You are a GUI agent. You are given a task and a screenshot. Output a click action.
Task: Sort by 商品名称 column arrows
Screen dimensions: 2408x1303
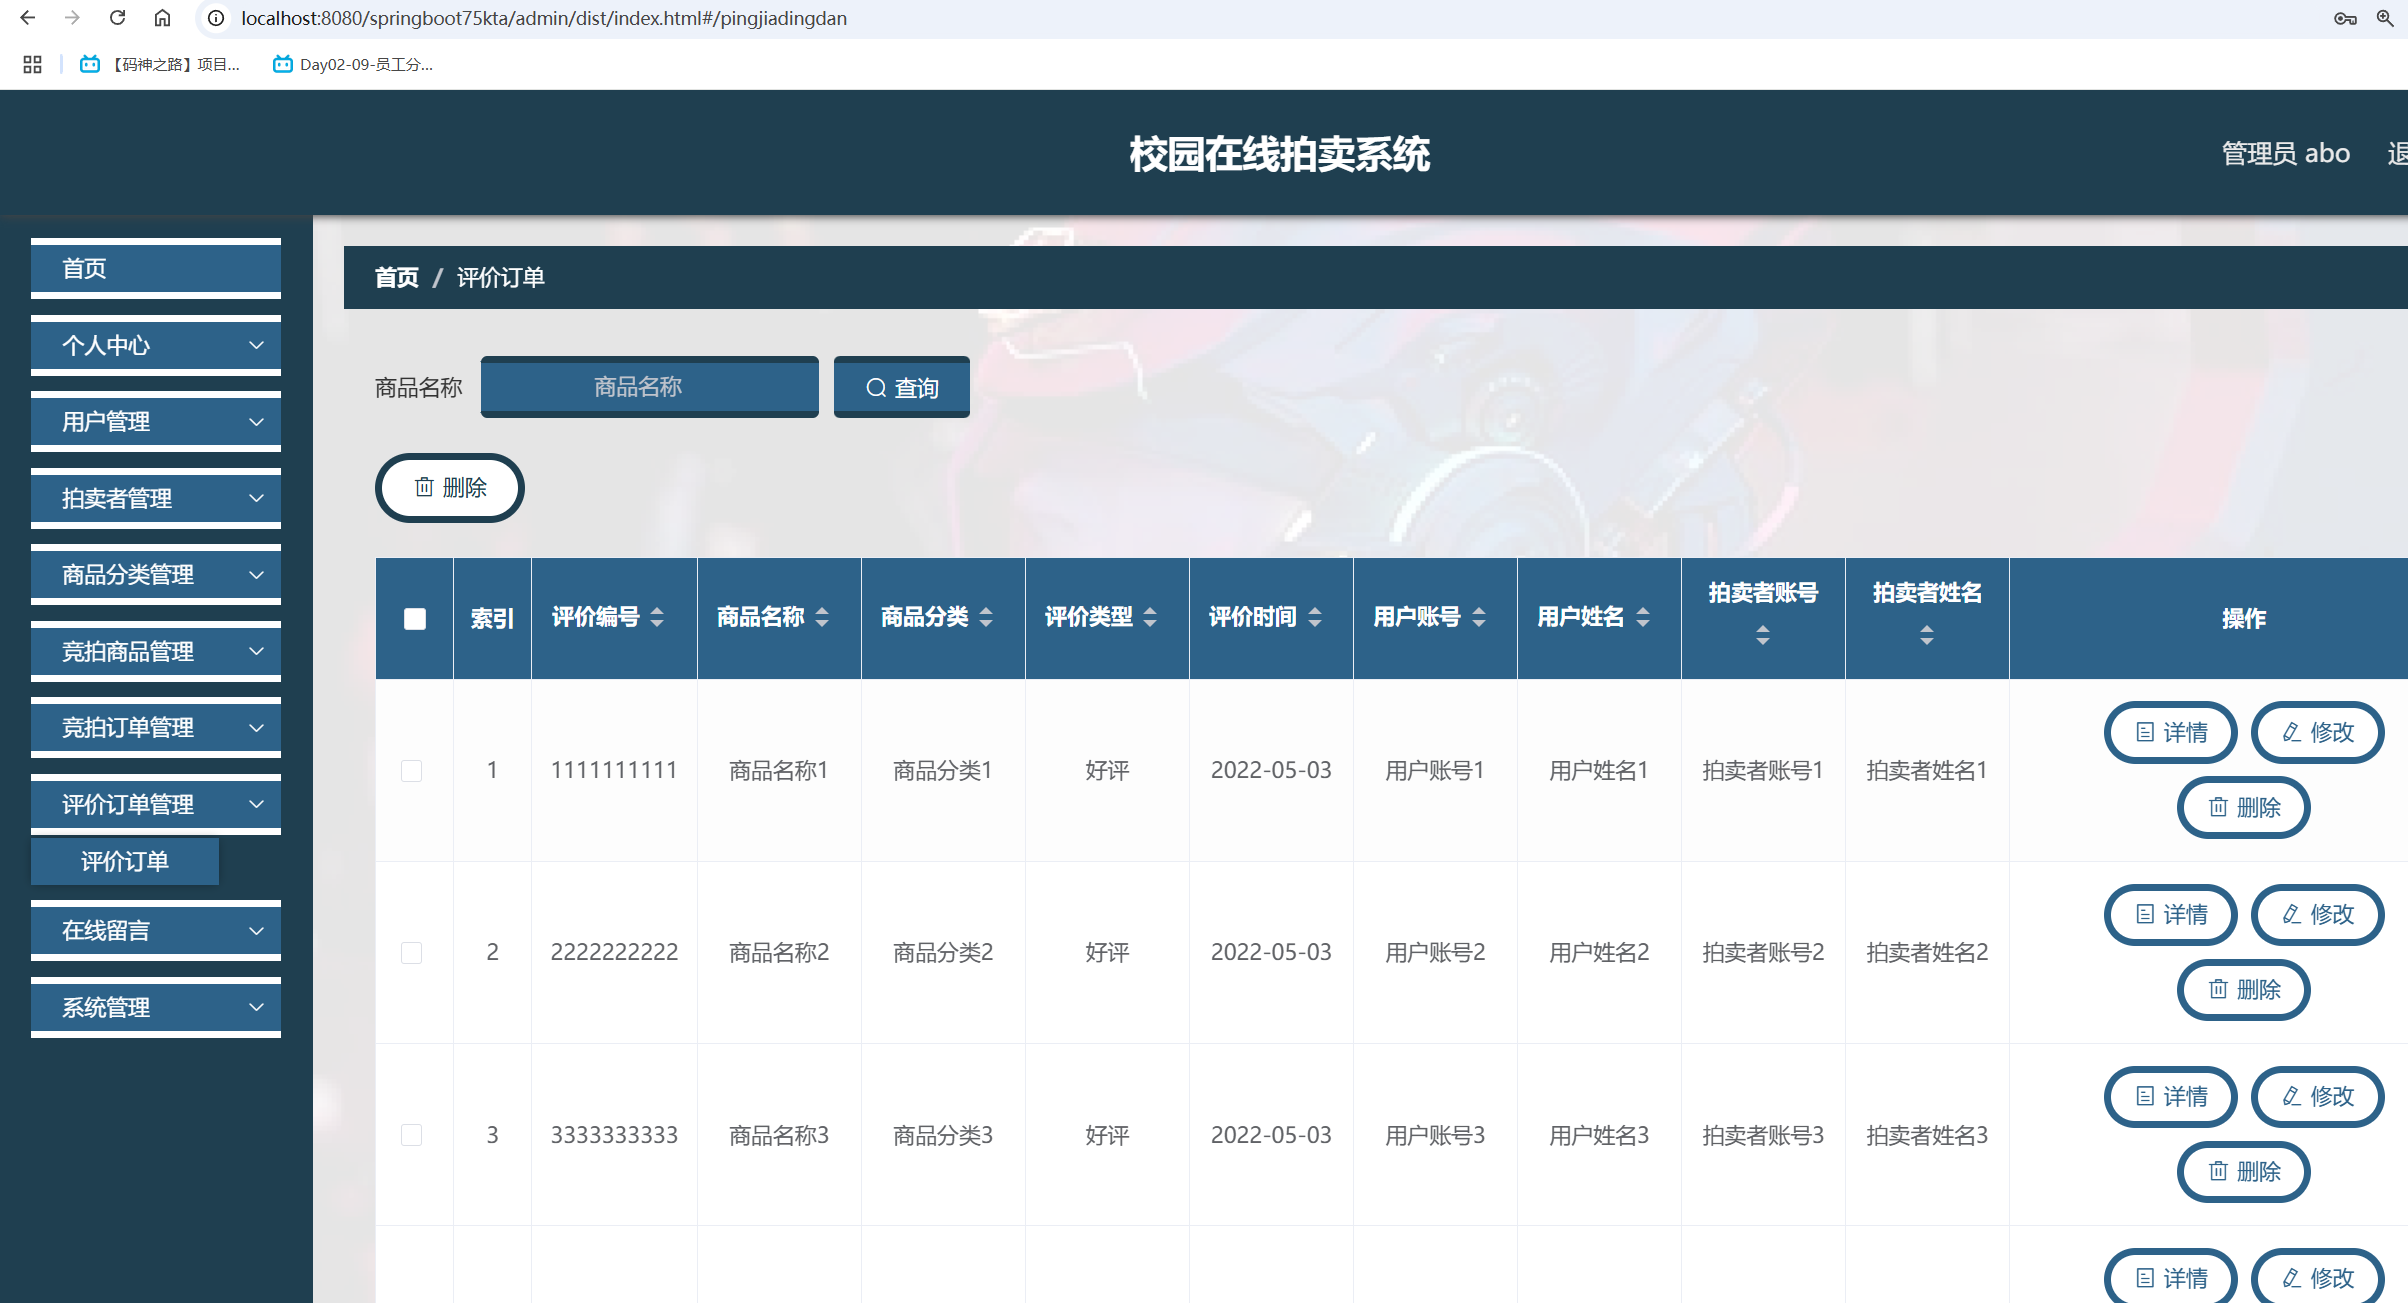[822, 617]
